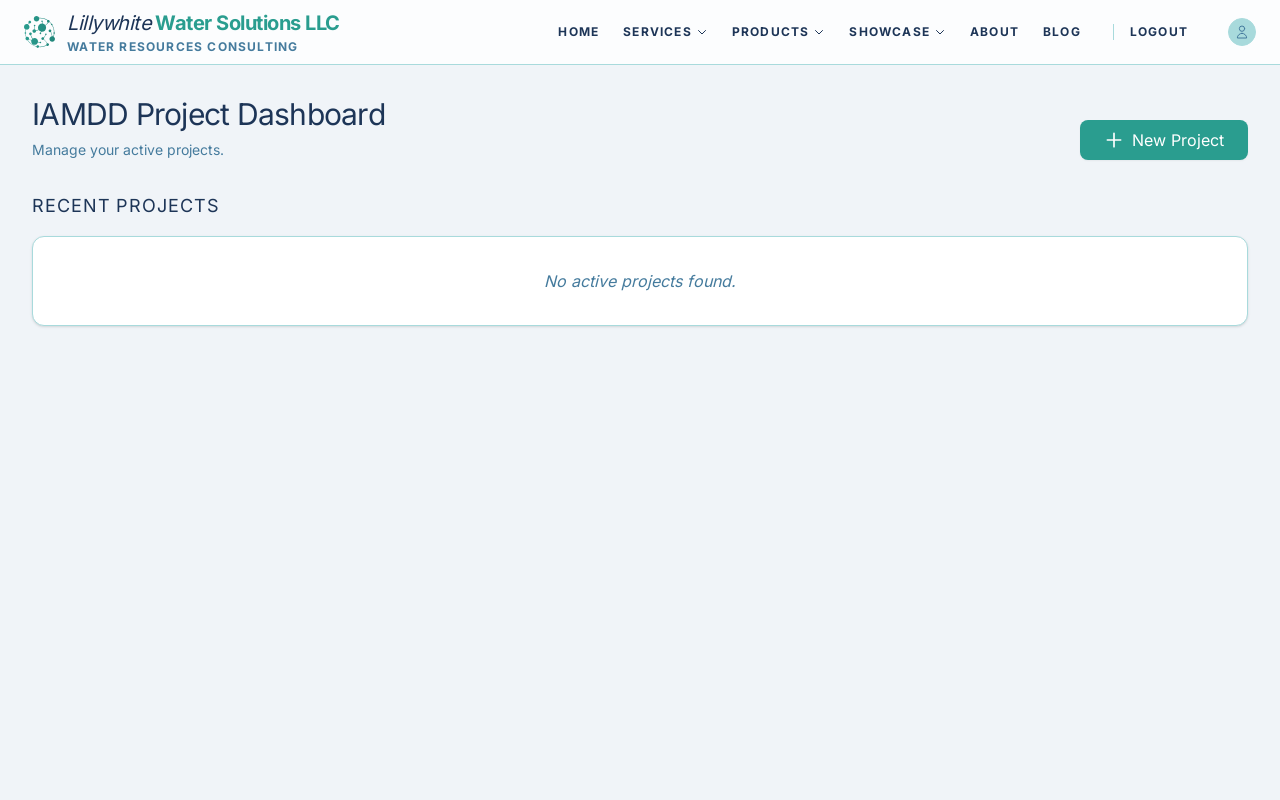Expand the SERVICES dropdown
Viewport: 1280px width, 800px height.
tap(664, 30)
